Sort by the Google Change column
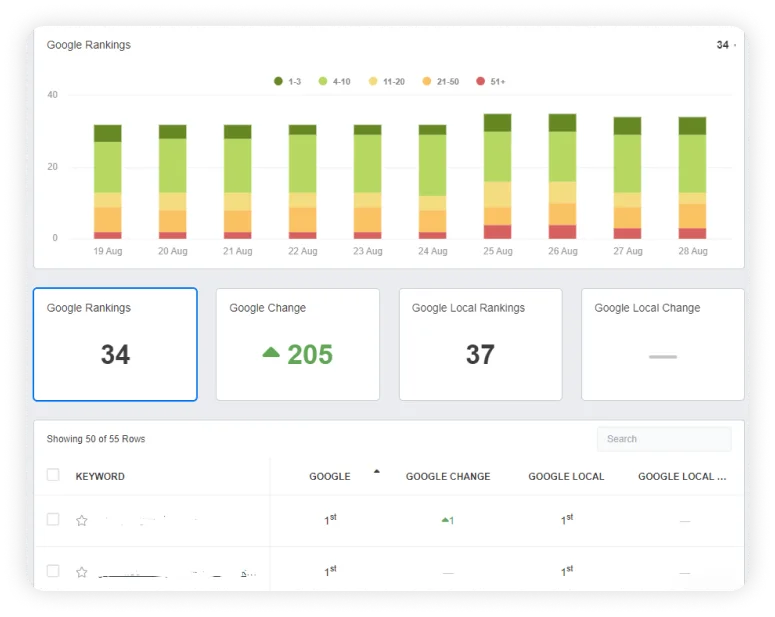This screenshot has height=617, width=775. point(447,476)
